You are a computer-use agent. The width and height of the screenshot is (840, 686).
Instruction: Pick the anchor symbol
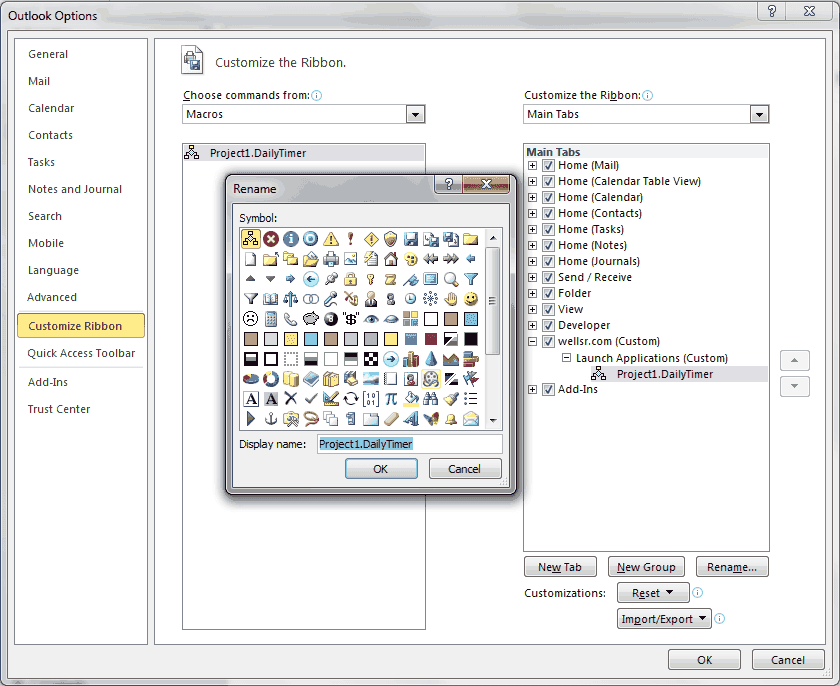[270, 419]
